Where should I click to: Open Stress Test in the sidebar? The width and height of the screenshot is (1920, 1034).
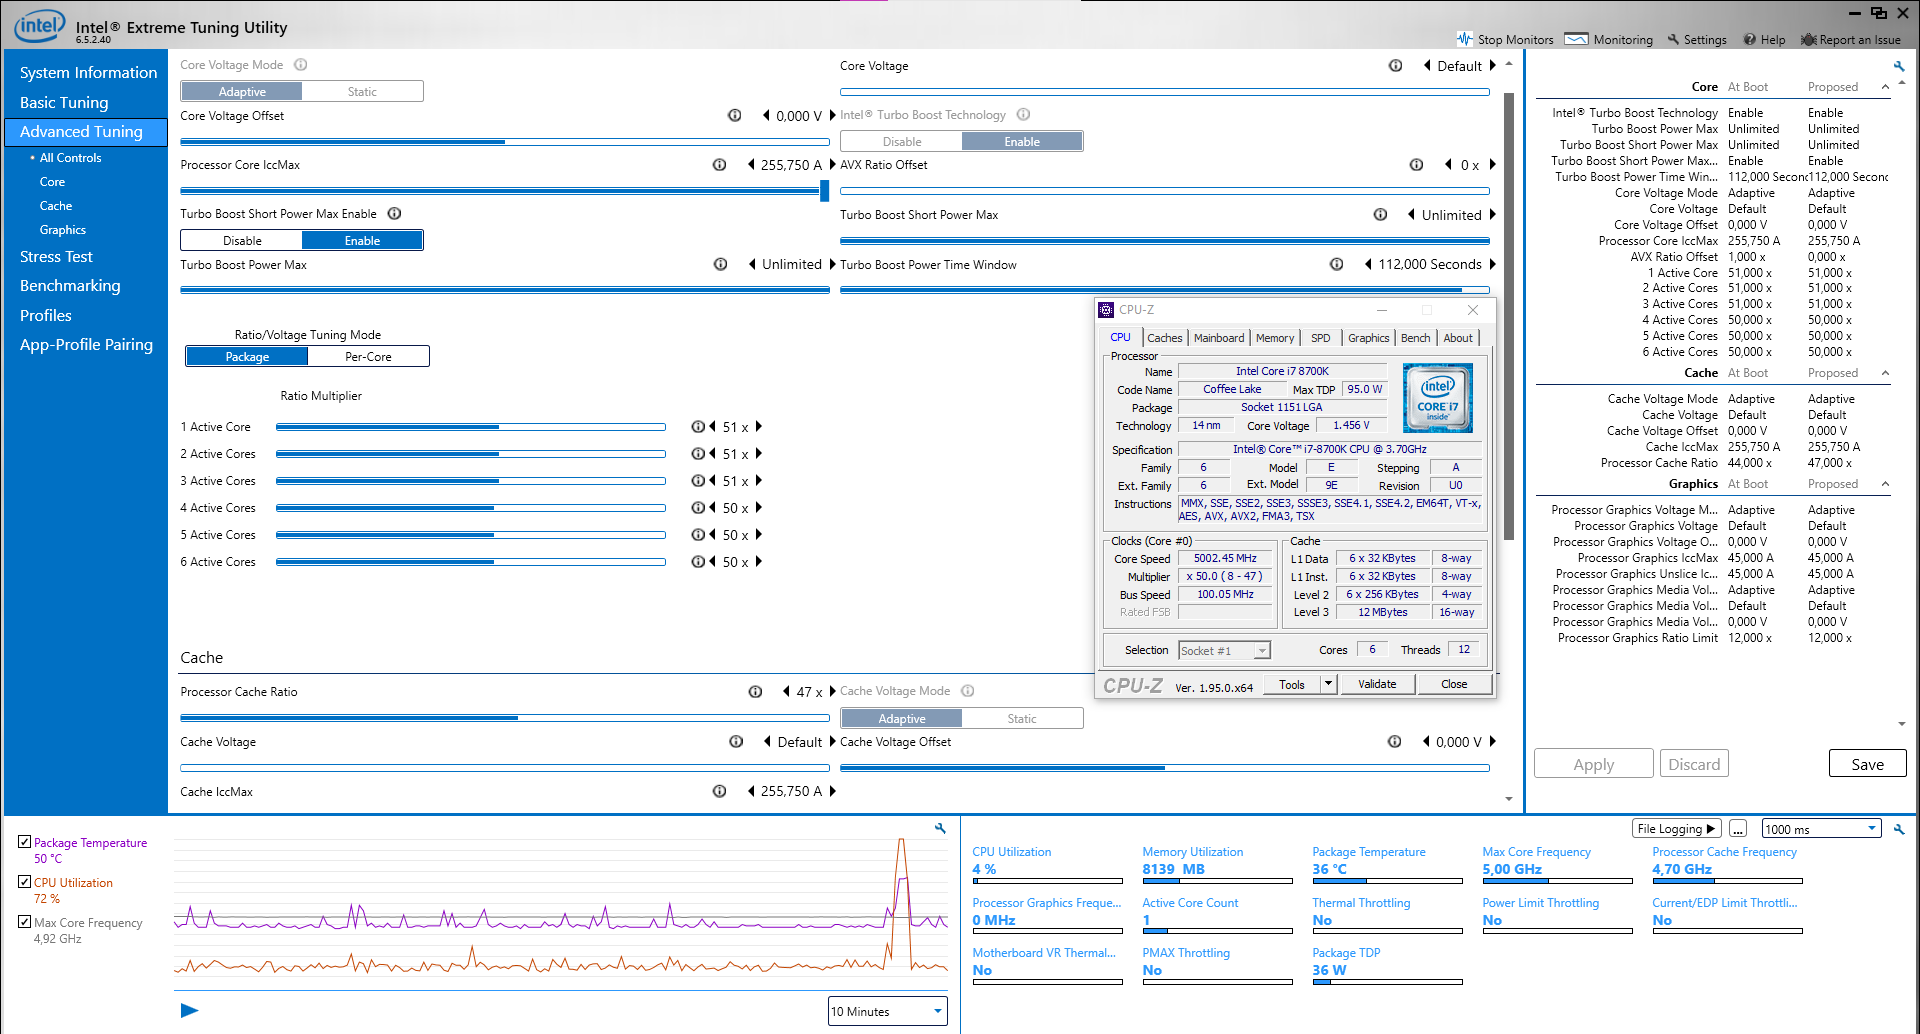(56, 257)
